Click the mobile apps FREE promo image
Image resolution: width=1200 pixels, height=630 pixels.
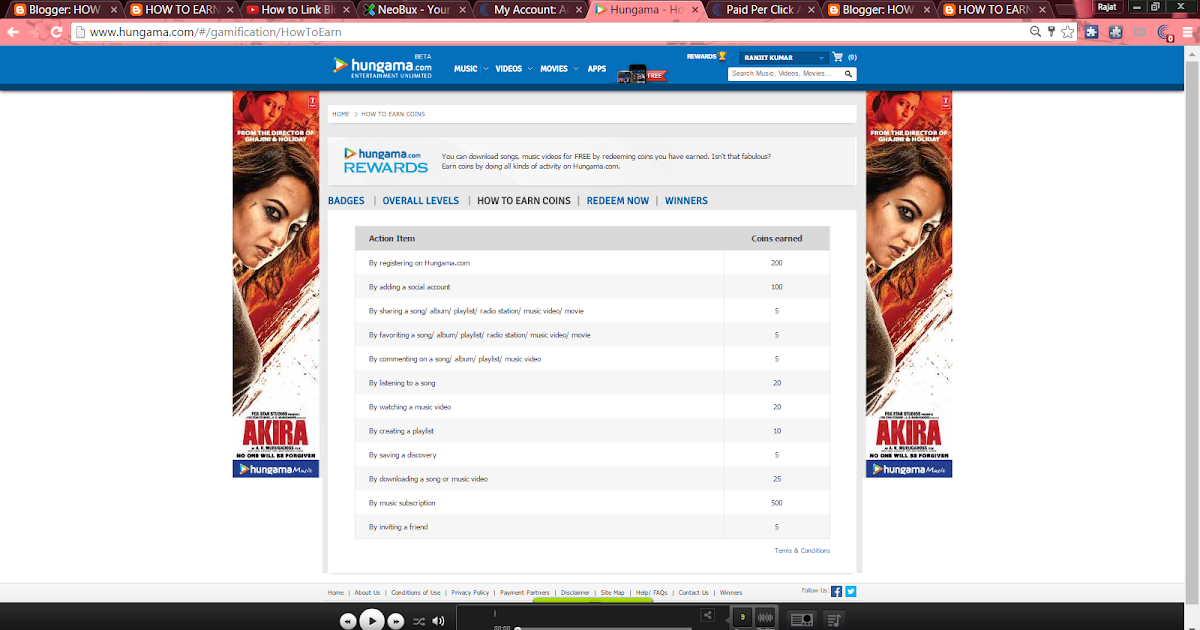(641, 73)
